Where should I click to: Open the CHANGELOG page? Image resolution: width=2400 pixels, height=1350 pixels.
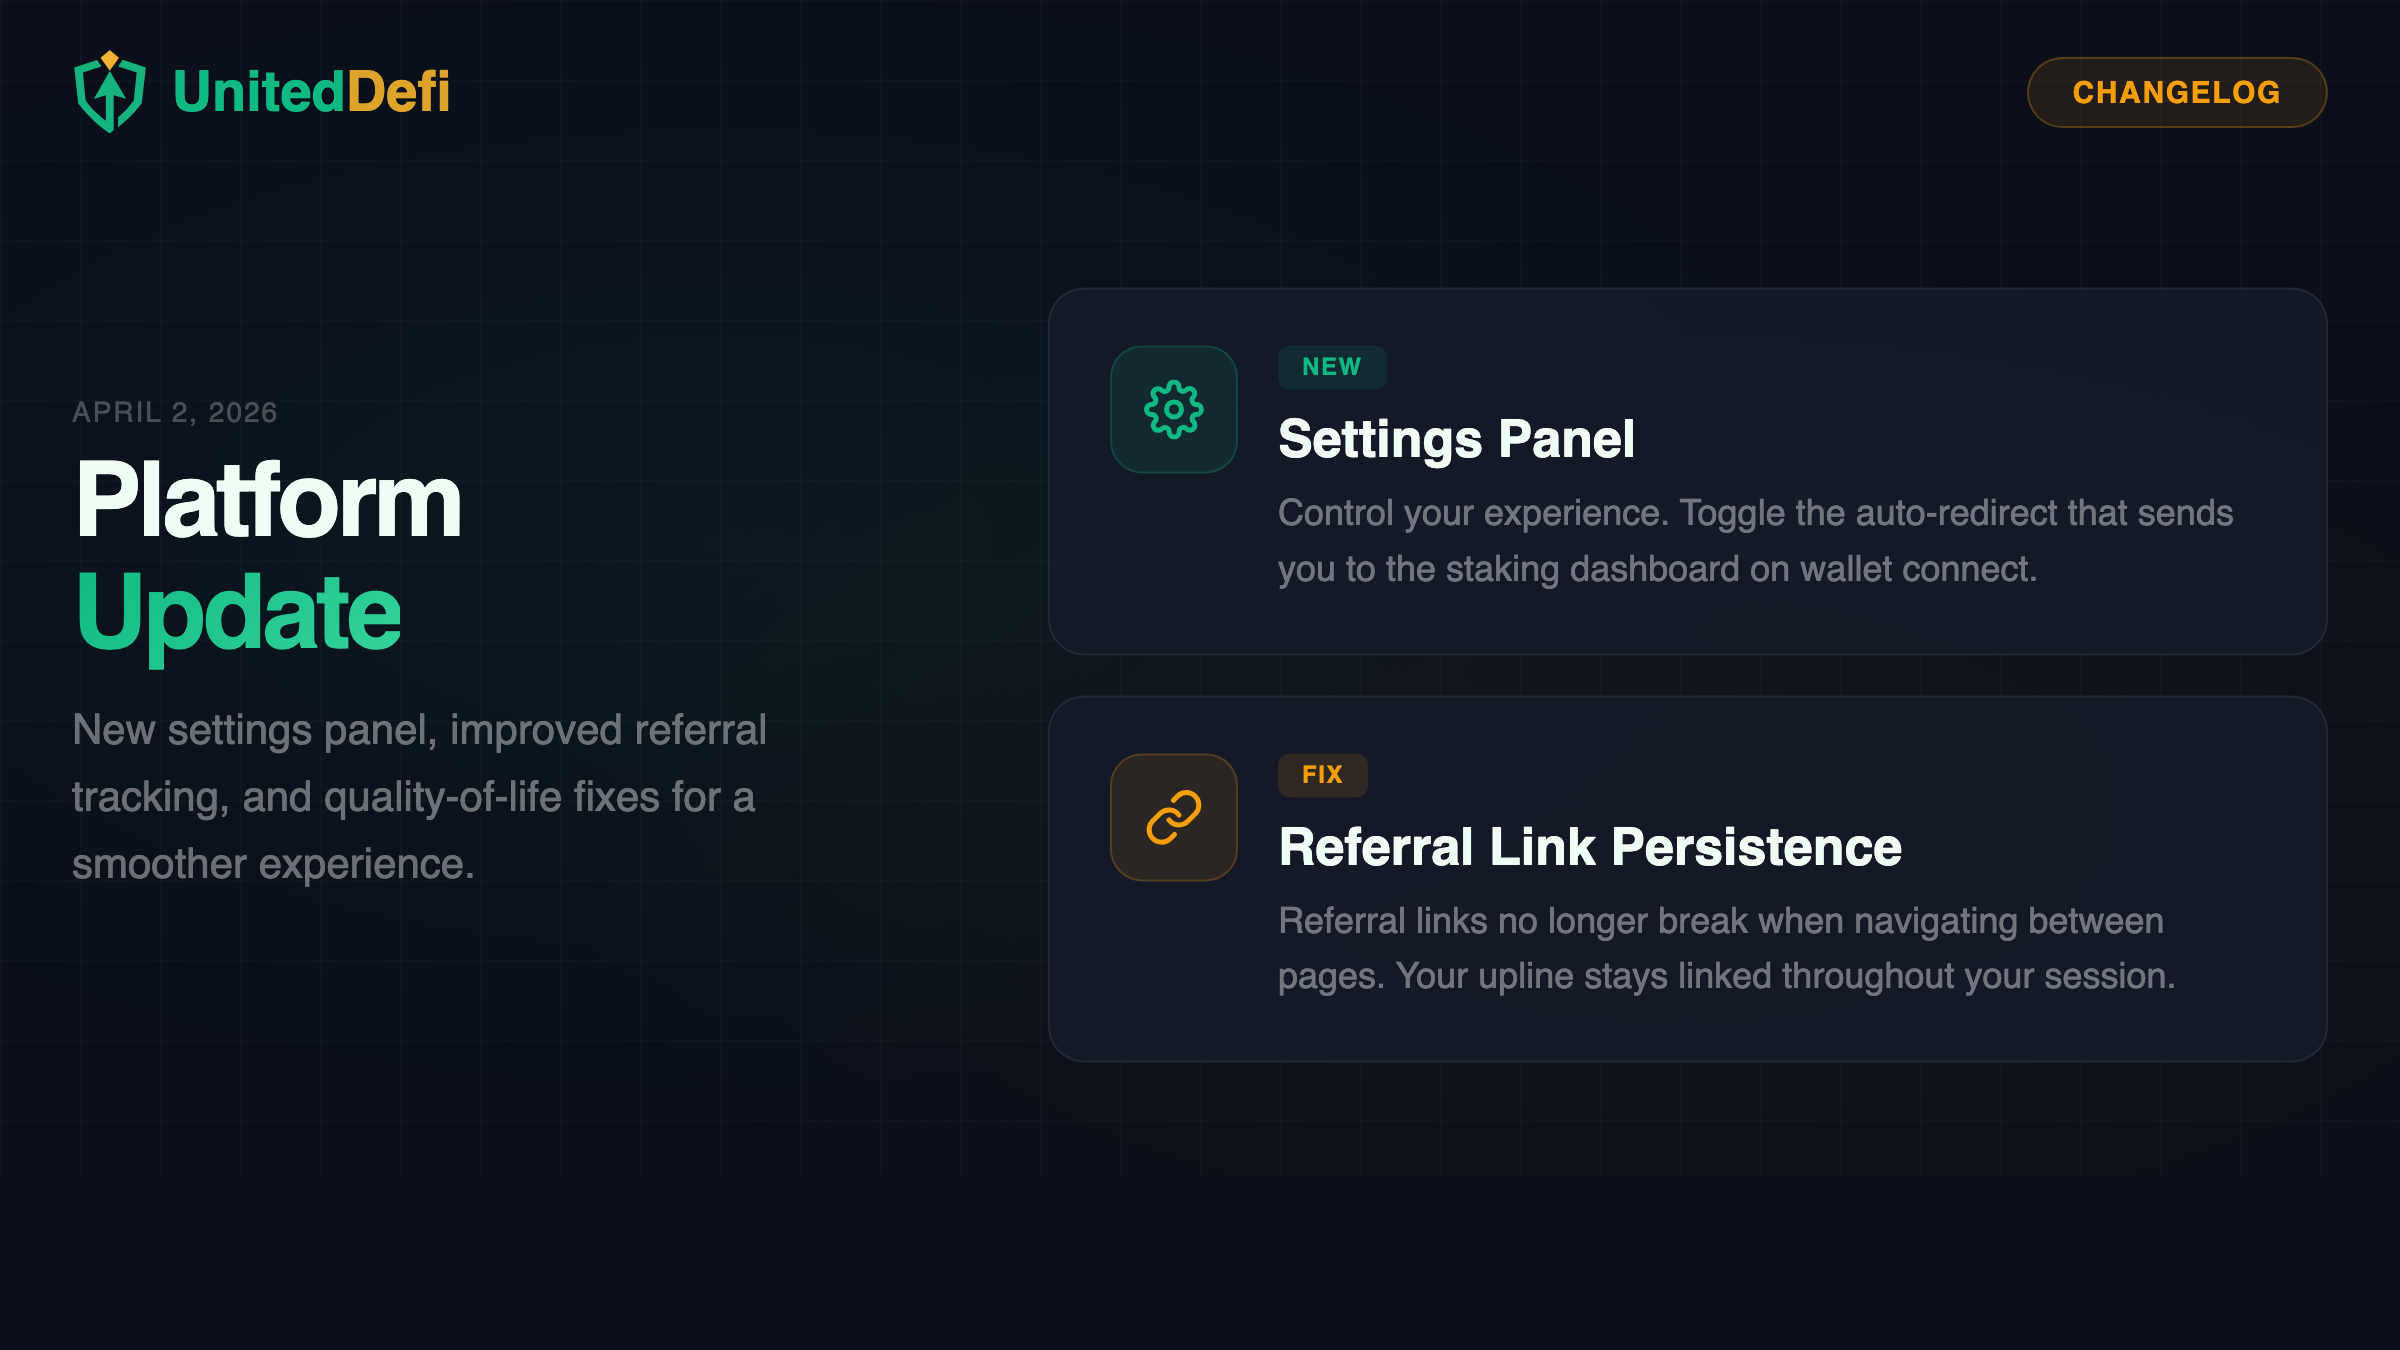(2176, 92)
